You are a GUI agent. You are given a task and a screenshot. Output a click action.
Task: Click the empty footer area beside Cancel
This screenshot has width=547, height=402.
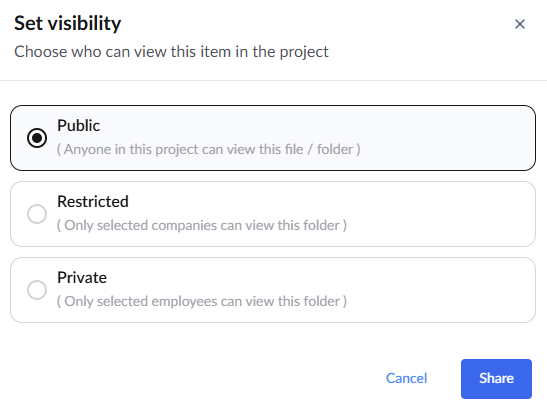click(x=192, y=379)
